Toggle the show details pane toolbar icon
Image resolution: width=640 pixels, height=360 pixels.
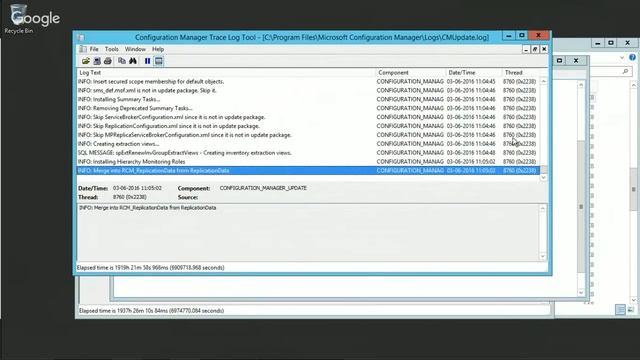(159, 61)
